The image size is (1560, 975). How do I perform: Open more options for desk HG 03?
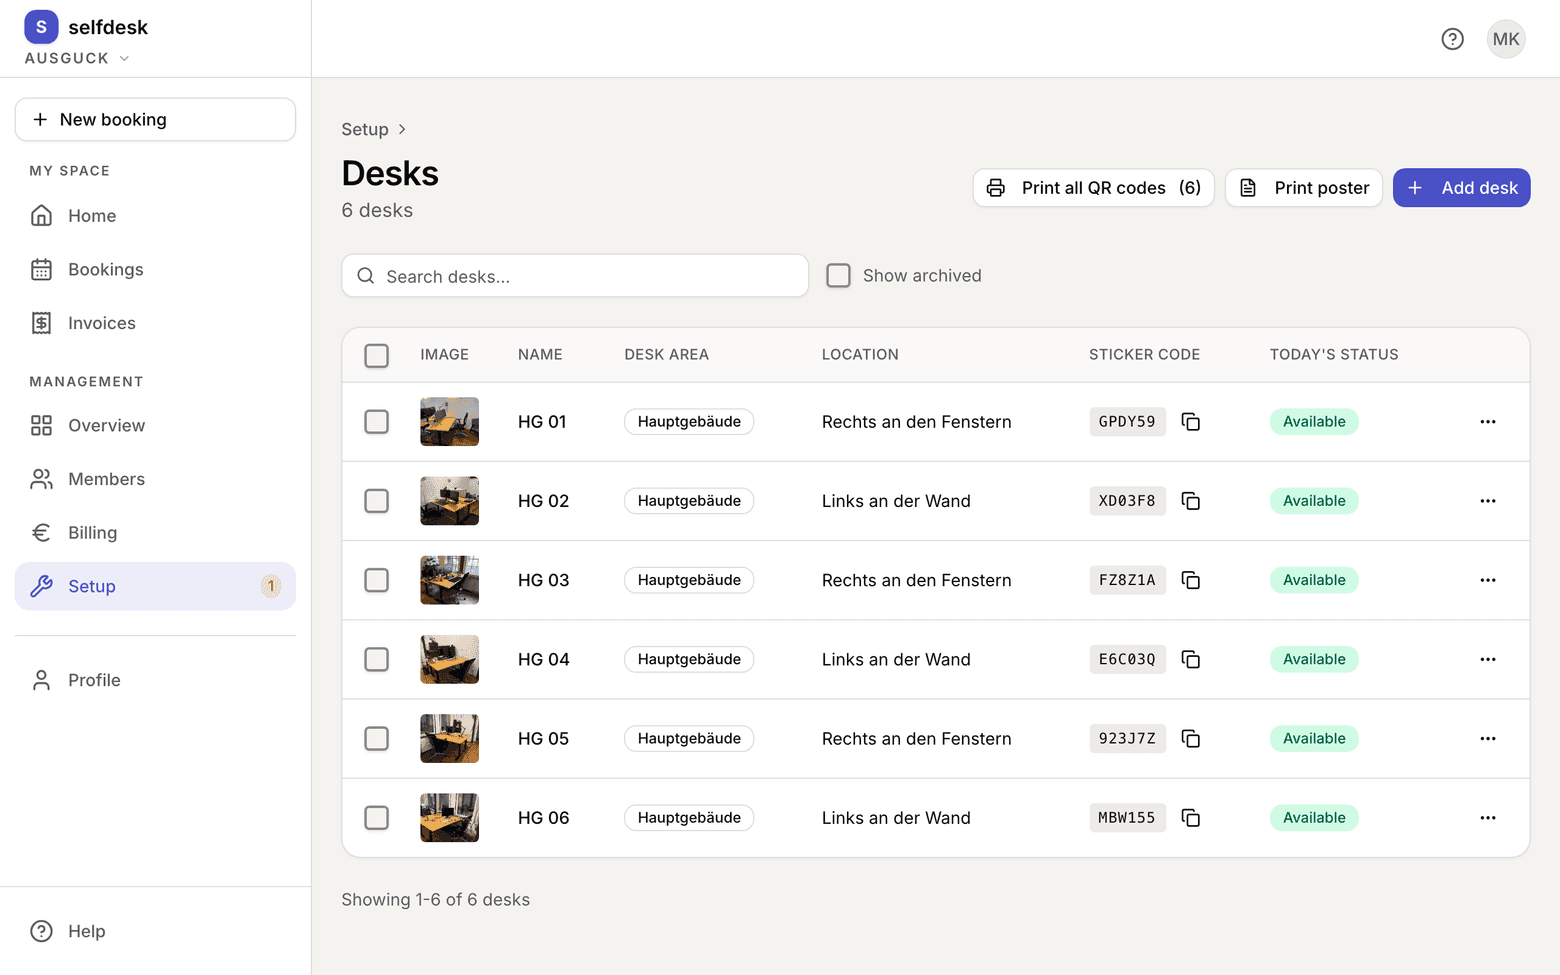(1488, 580)
